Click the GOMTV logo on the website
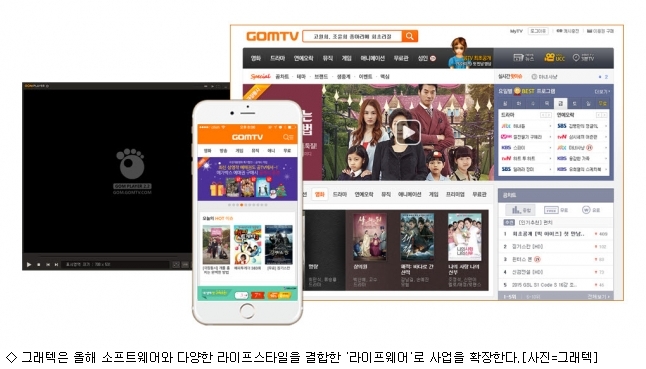The height and width of the screenshot is (369, 646). pos(272,36)
